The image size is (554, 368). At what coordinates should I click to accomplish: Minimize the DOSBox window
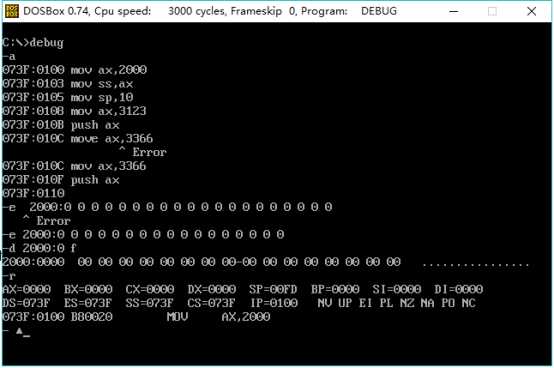454,11
